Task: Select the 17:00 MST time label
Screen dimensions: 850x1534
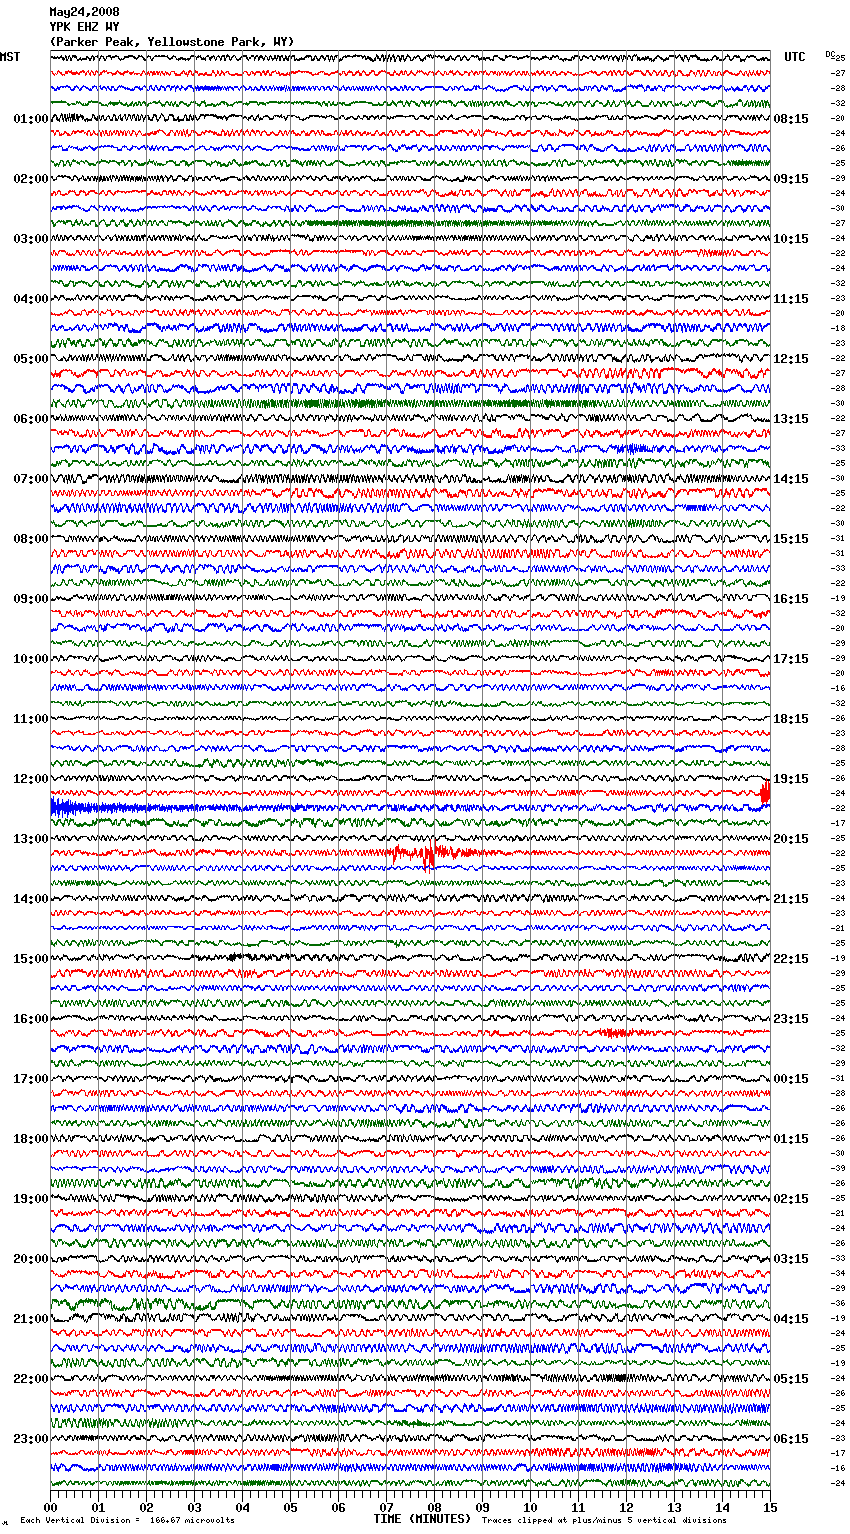Action: 31,1079
